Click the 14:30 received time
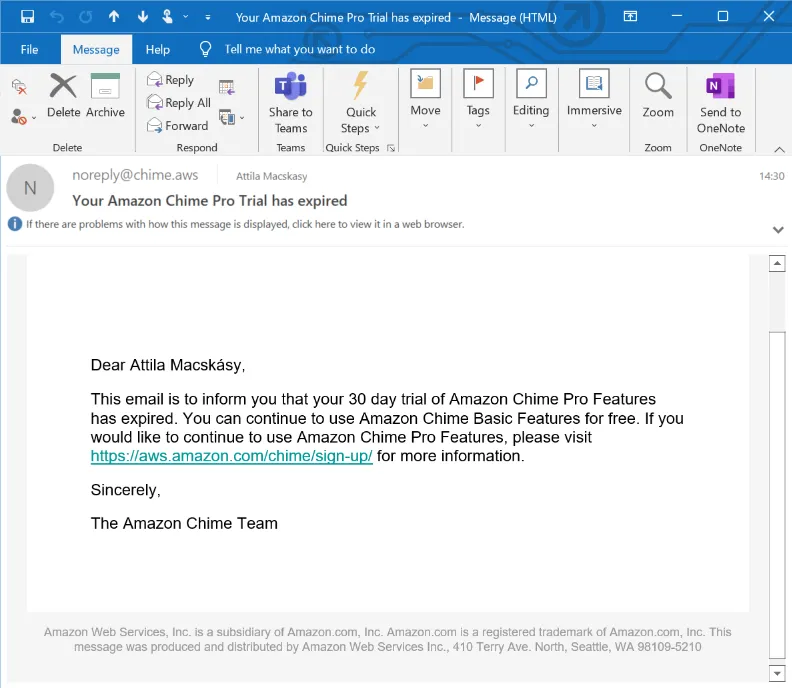The image size is (792, 688). pos(772,176)
